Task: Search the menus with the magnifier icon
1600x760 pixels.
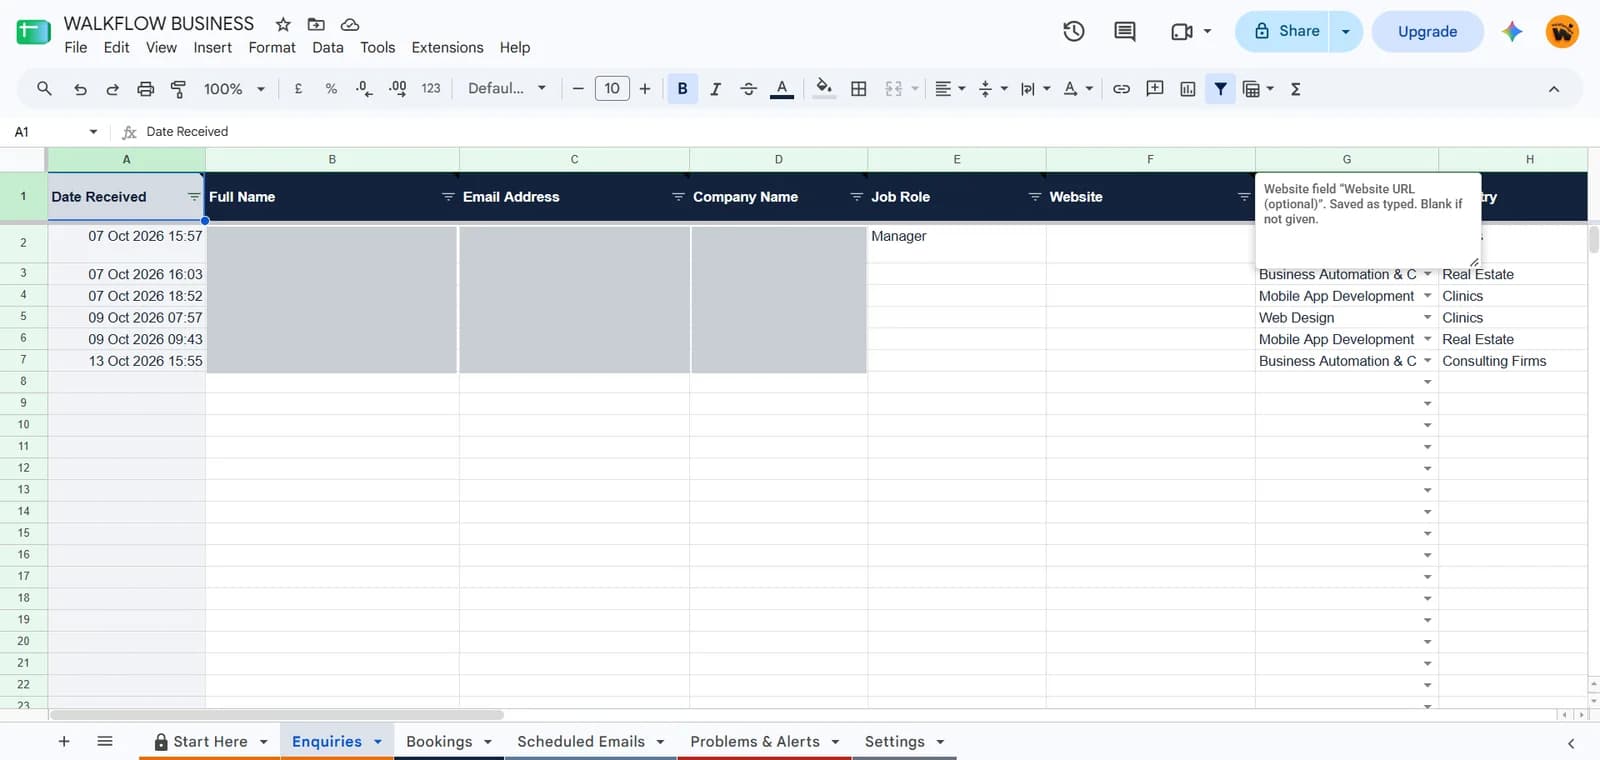Action: click(x=44, y=88)
